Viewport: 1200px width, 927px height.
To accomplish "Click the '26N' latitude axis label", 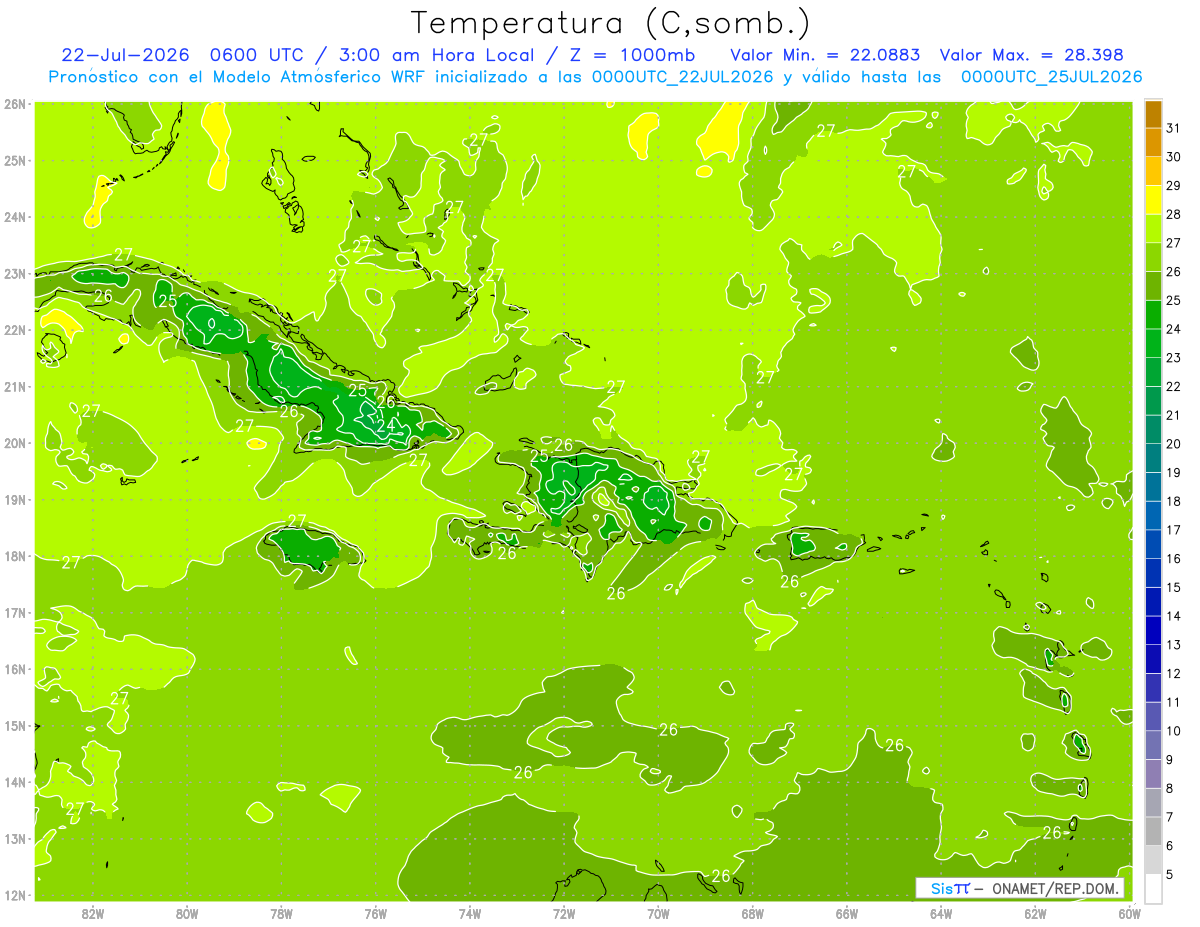I will 15,104.
